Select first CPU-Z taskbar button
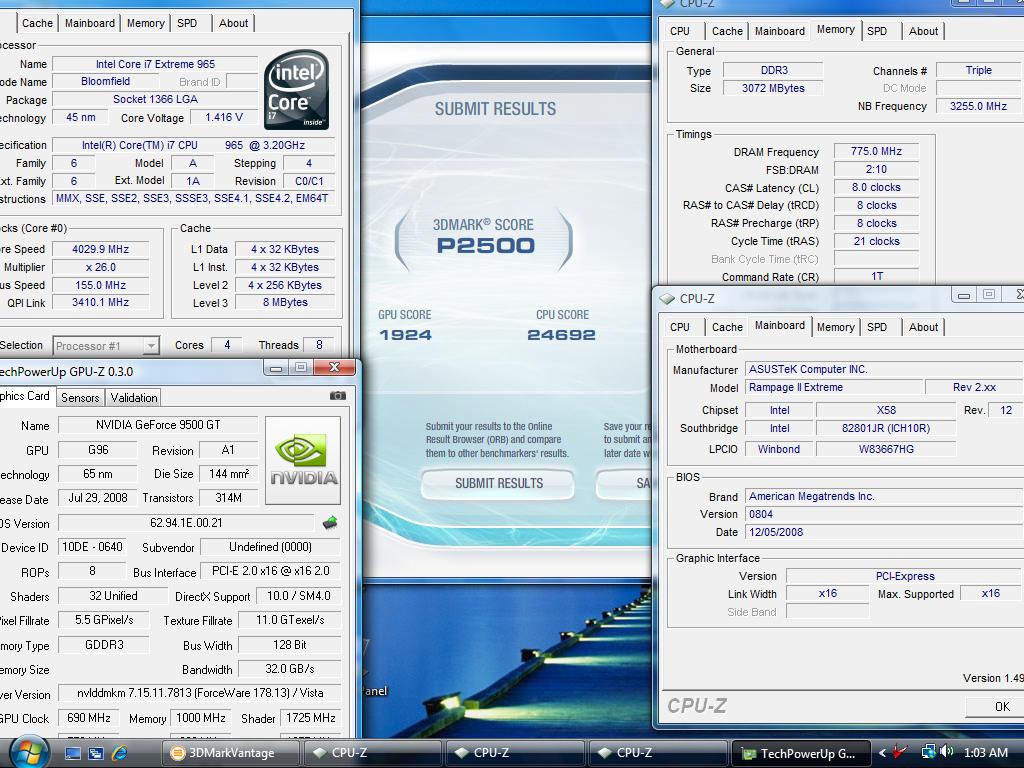 (374, 752)
